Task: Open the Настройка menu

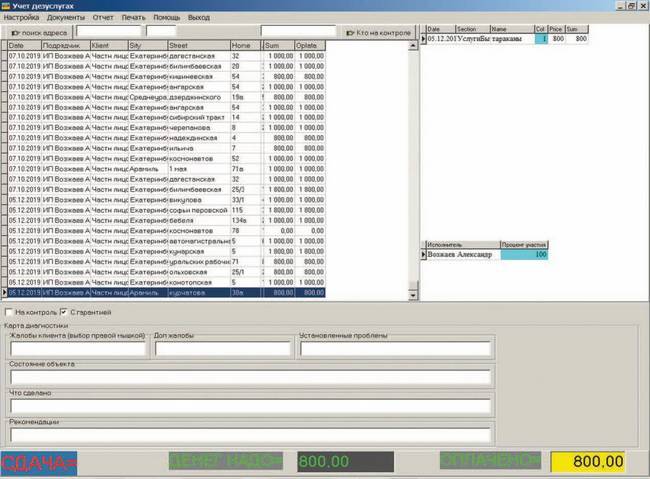Action: coord(22,18)
